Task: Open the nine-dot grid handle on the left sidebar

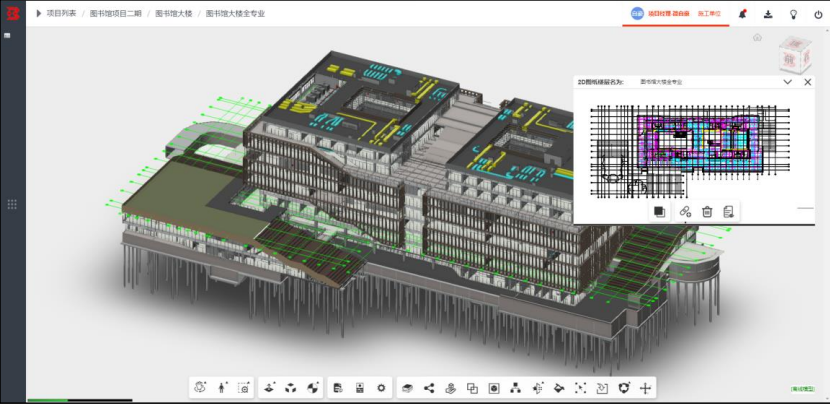Action: (12, 204)
